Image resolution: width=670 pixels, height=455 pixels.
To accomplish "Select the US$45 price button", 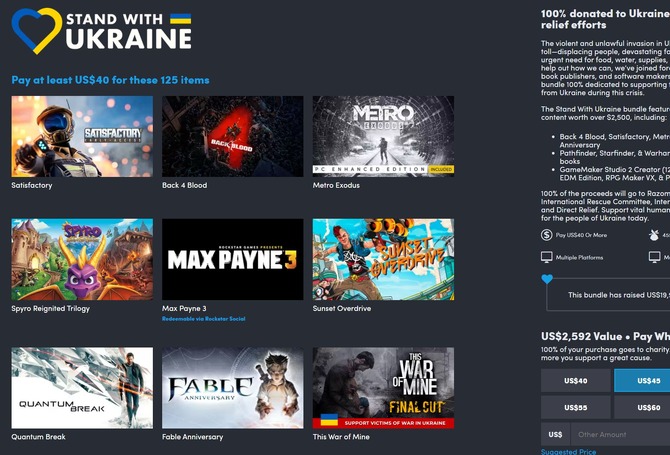I will point(642,381).
